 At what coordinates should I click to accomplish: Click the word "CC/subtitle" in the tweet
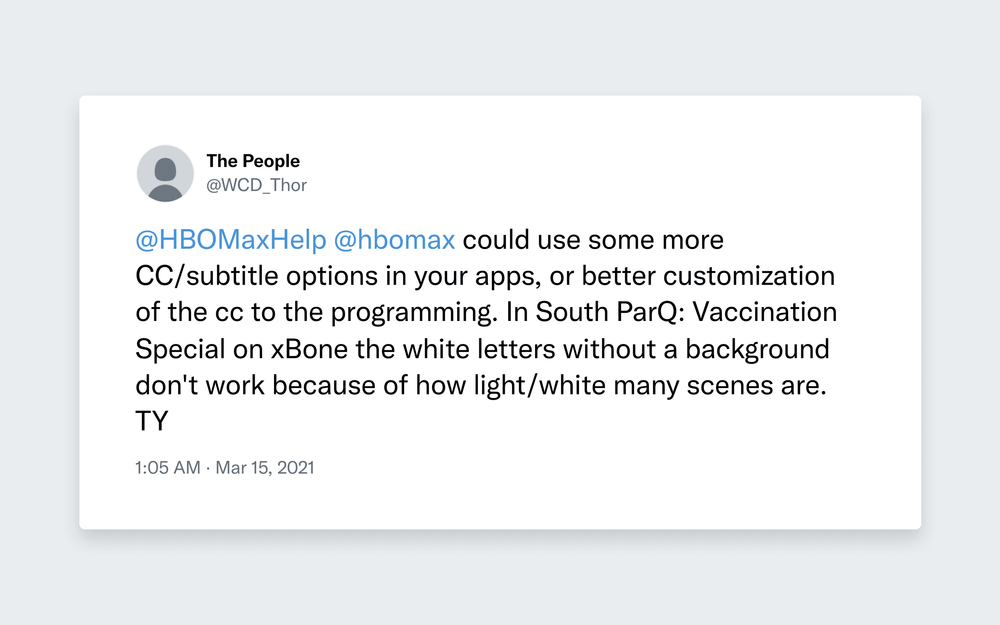[207, 276]
